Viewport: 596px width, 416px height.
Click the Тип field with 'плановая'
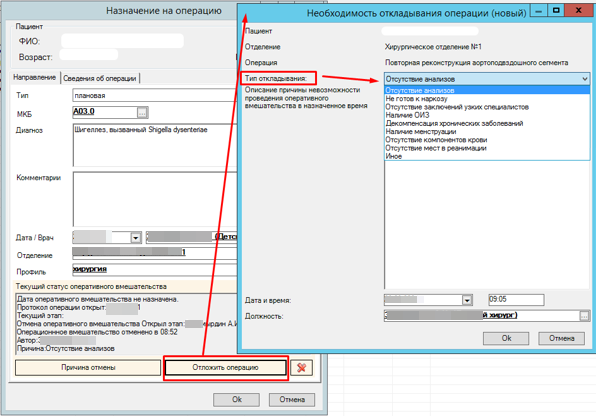(155, 95)
